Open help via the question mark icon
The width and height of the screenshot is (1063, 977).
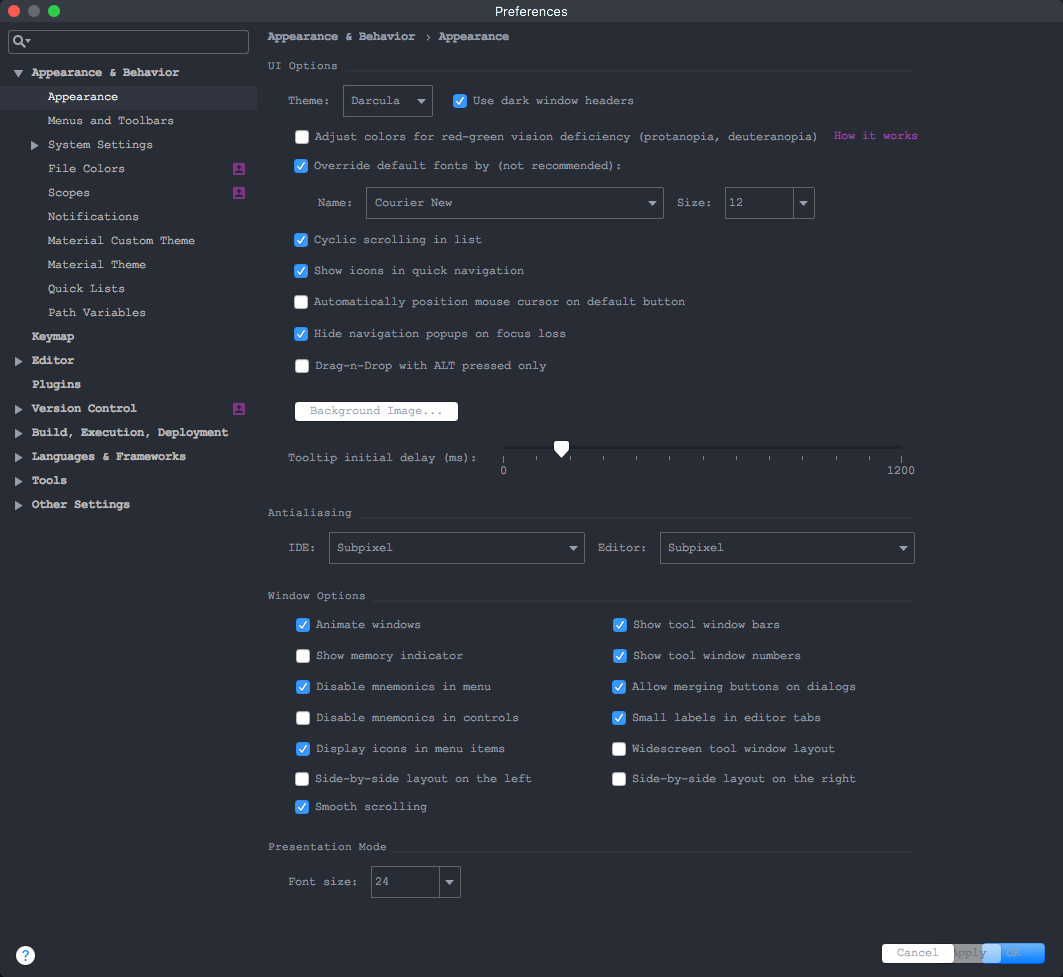25,955
